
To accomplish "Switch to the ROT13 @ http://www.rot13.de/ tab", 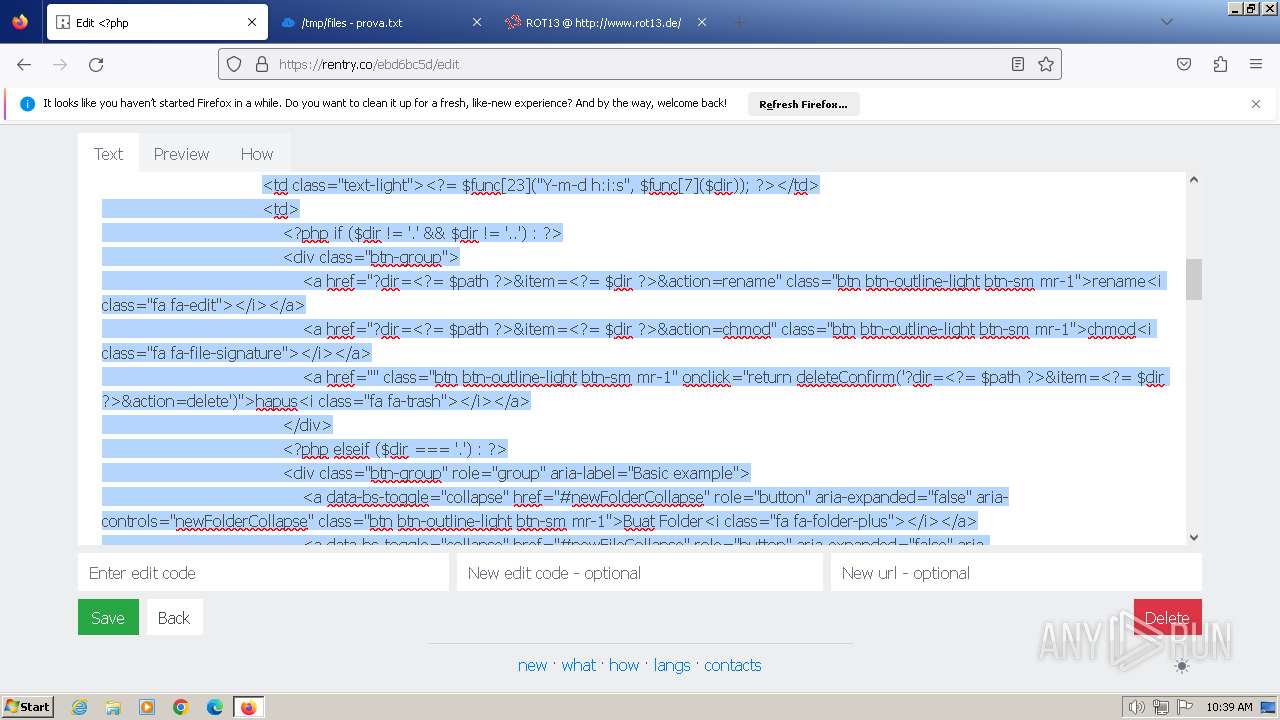I will click(606, 22).
